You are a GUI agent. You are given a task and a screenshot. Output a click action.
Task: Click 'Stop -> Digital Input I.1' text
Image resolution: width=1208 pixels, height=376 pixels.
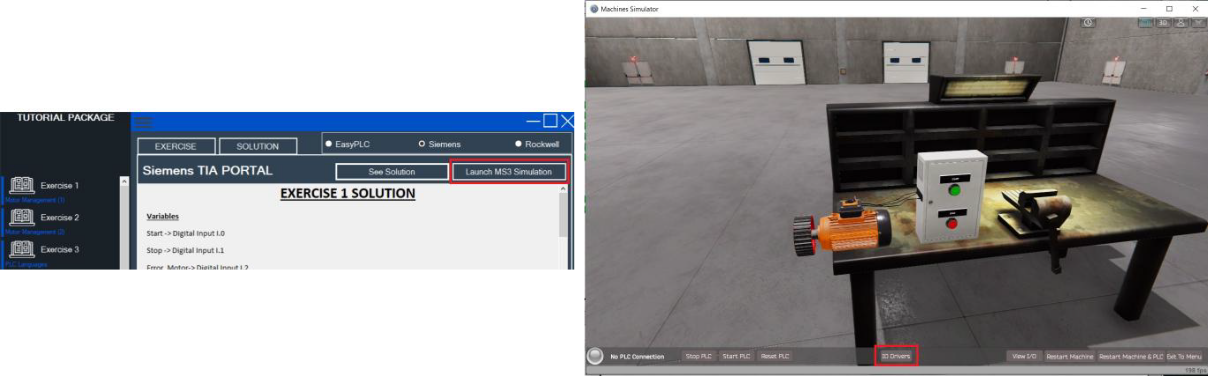click(186, 250)
